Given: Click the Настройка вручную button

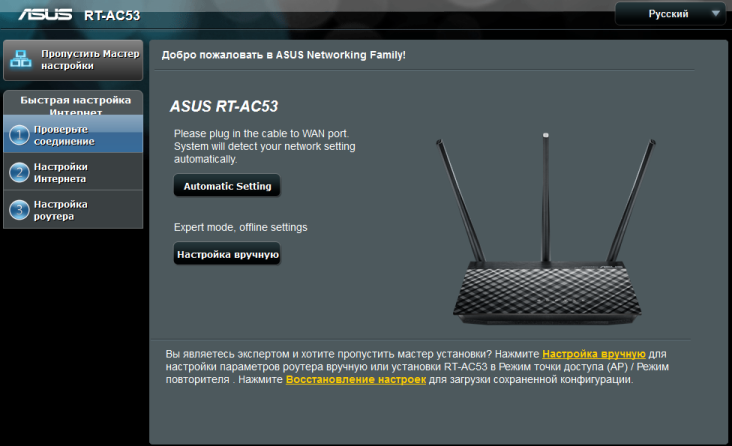Looking at the screenshot, I should pyautogui.click(x=227, y=254).
